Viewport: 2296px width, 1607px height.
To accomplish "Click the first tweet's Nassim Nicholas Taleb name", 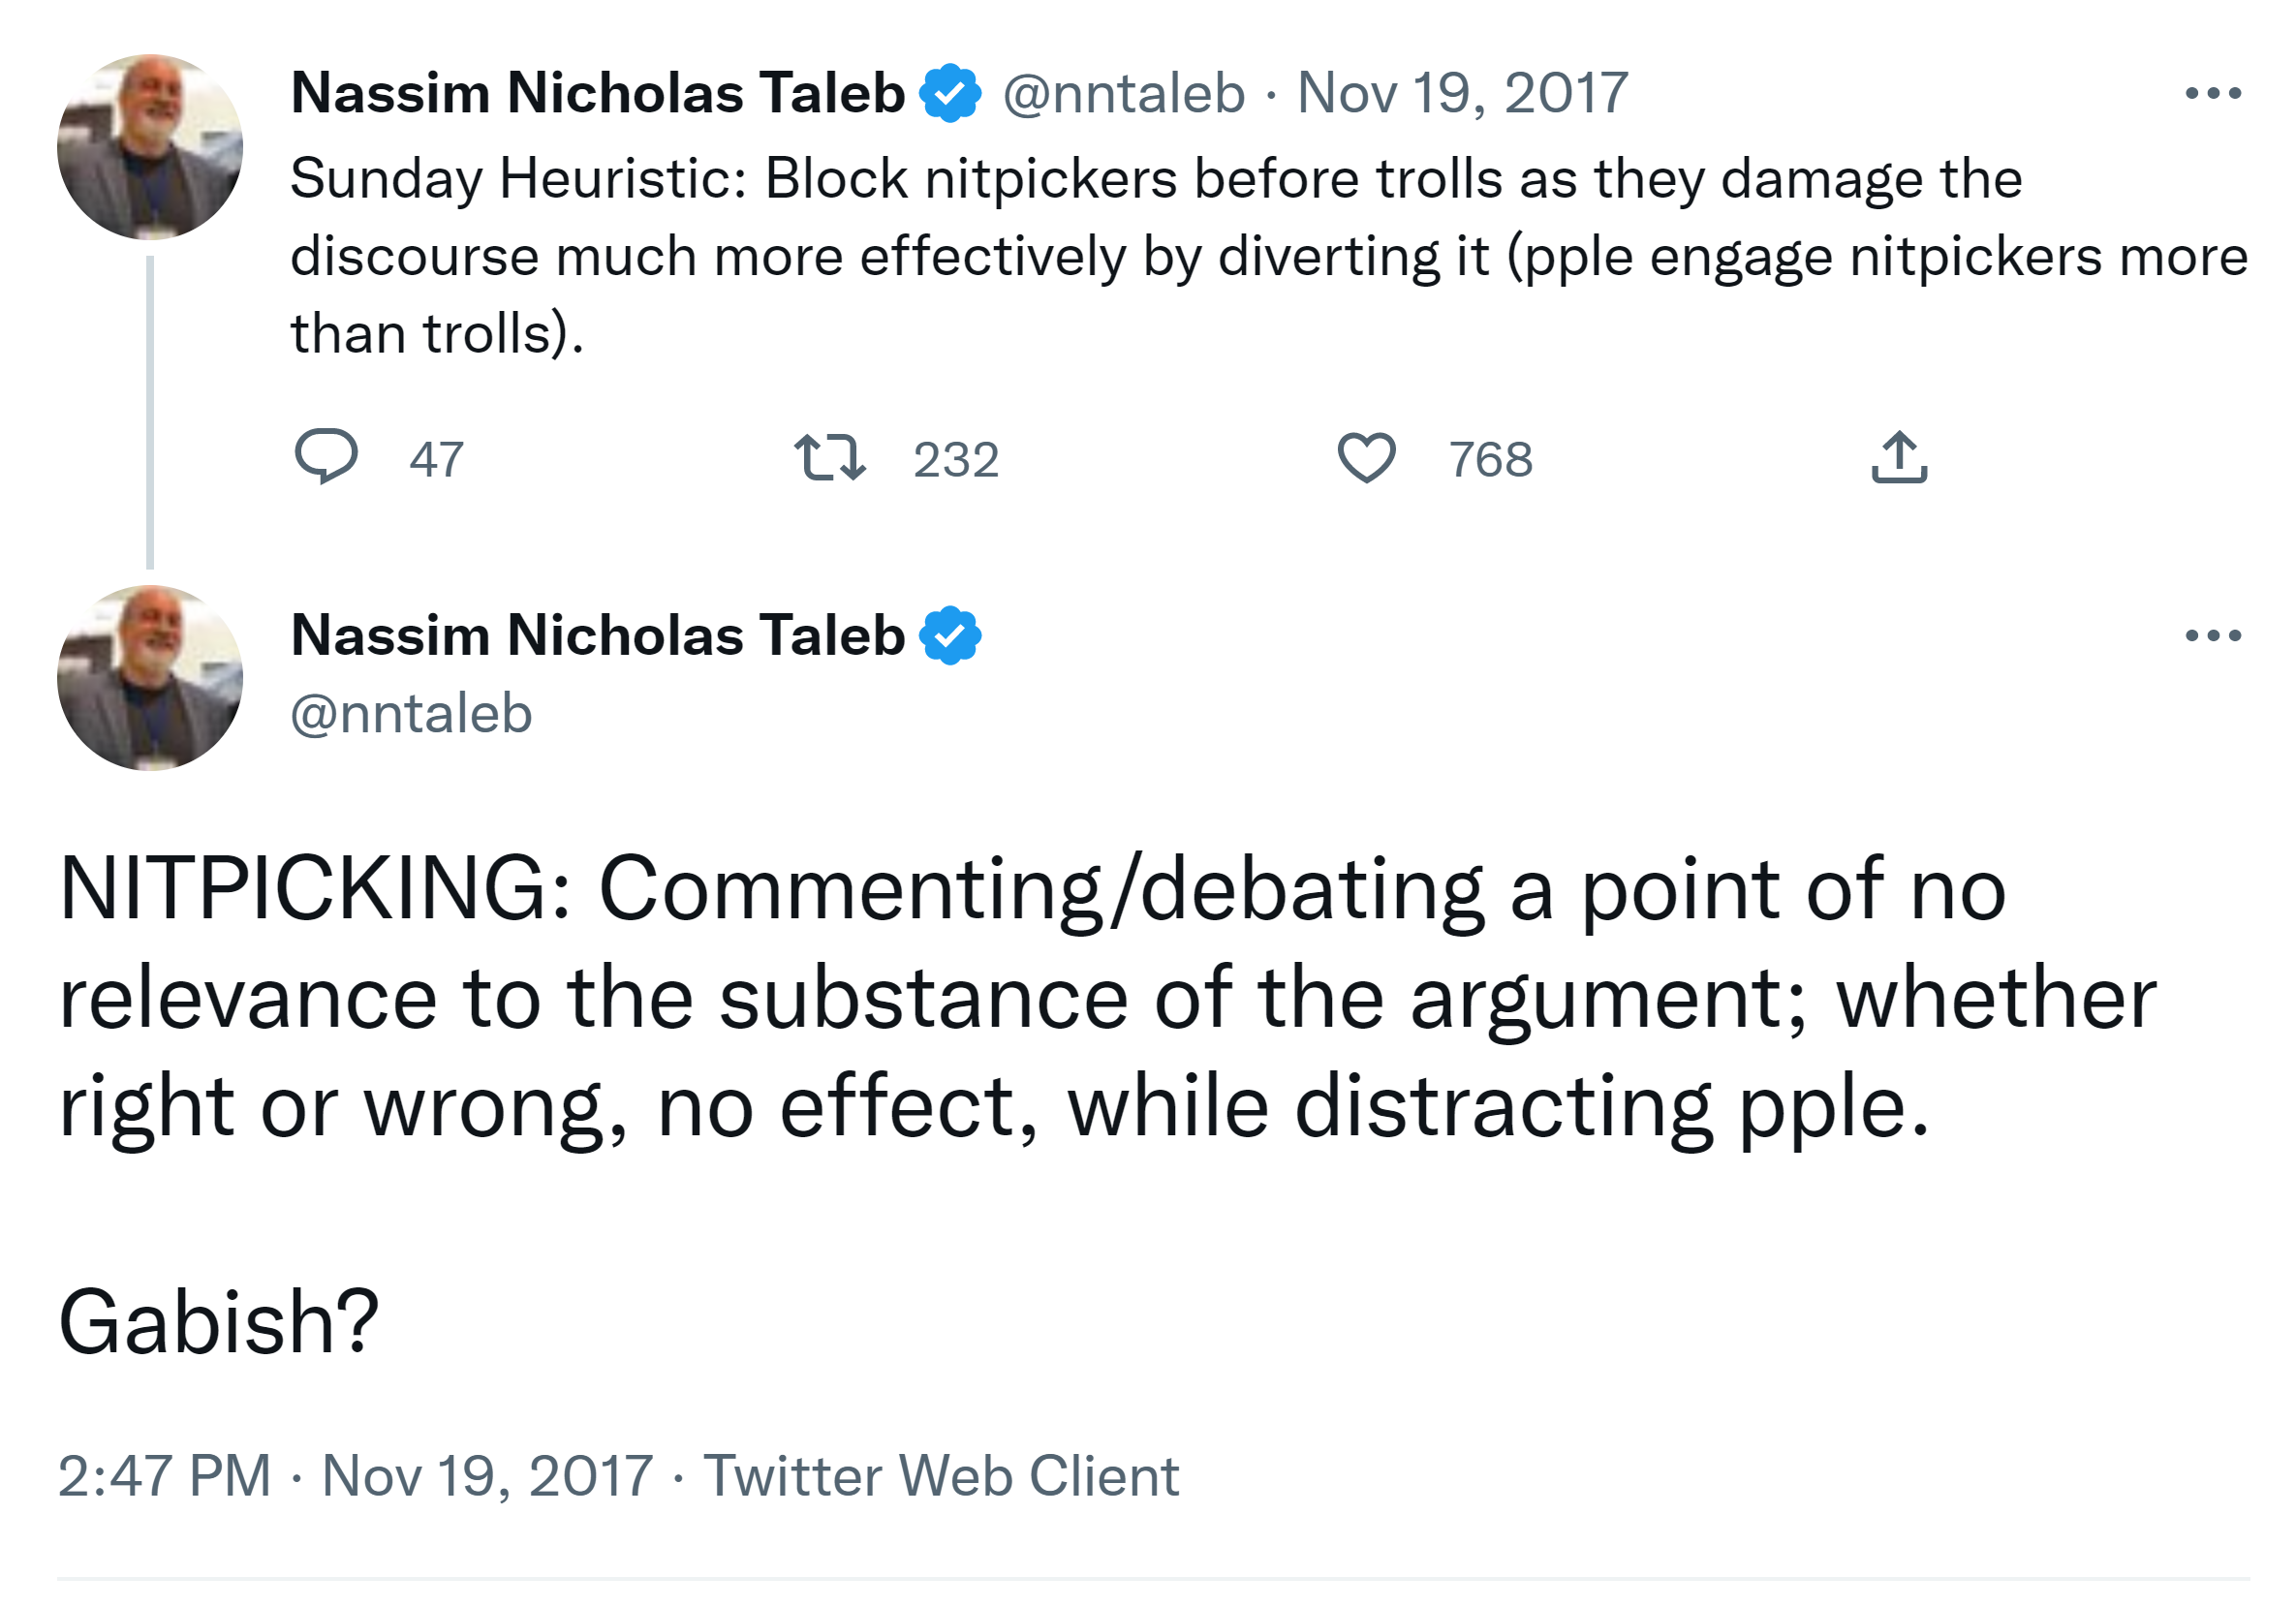I will tap(597, 93).
